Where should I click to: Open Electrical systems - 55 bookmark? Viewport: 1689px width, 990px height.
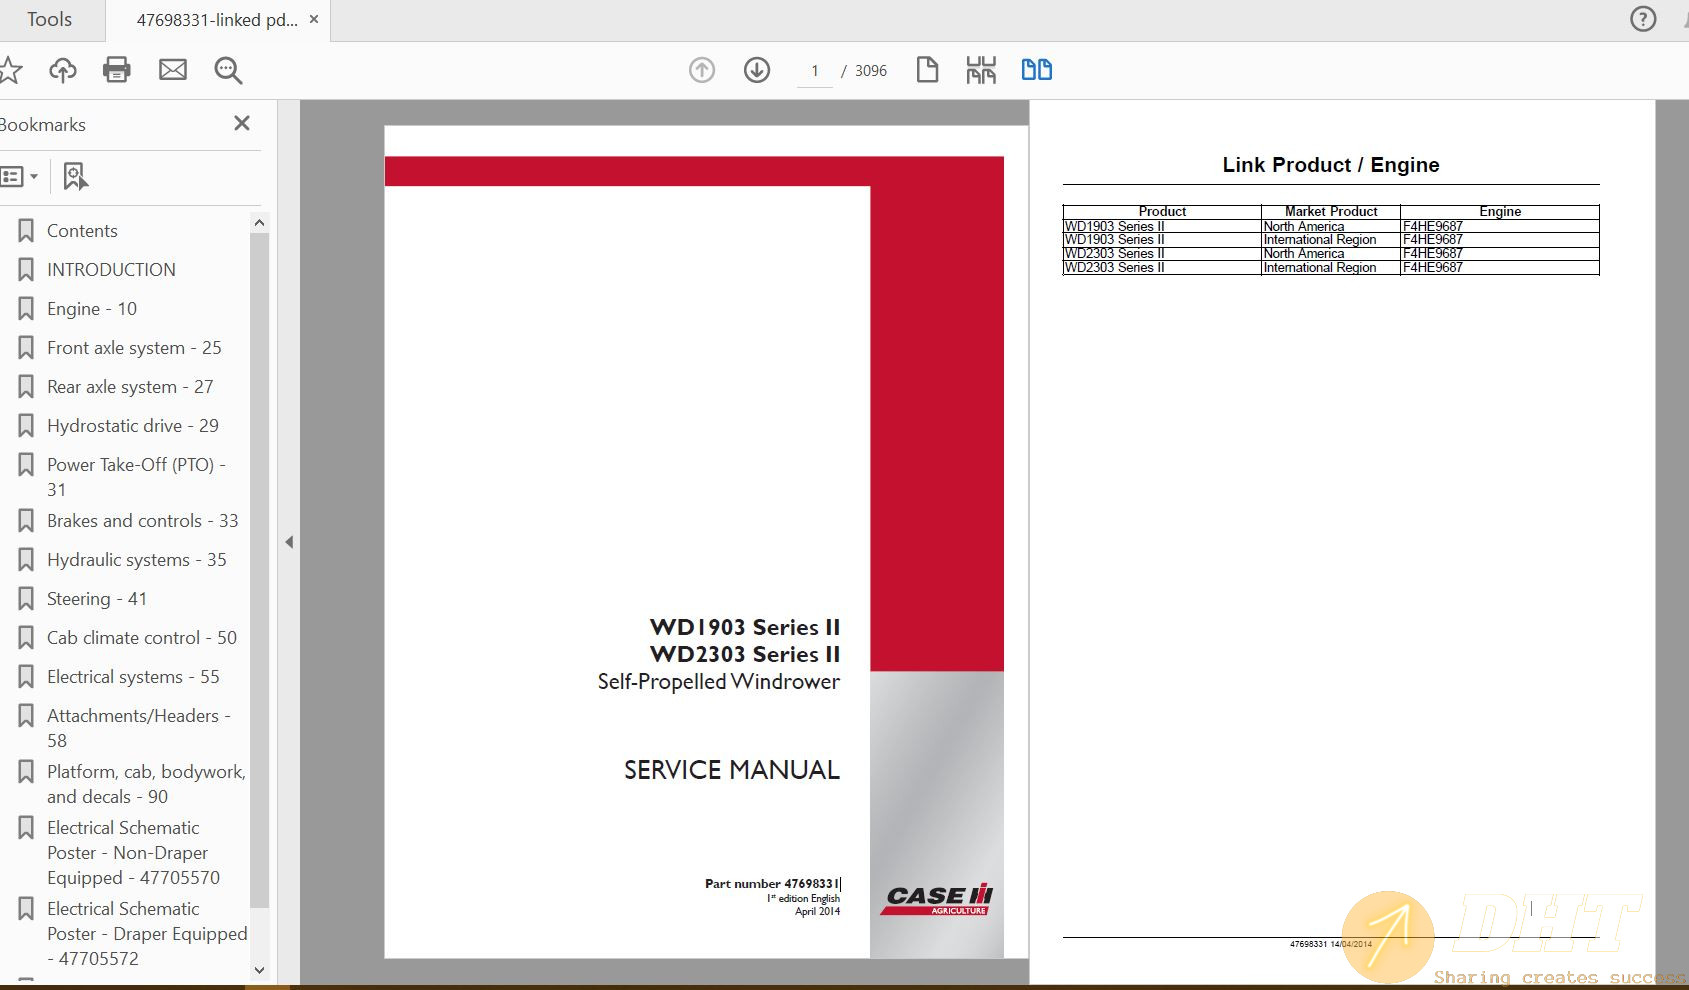(x=133, y=677)
